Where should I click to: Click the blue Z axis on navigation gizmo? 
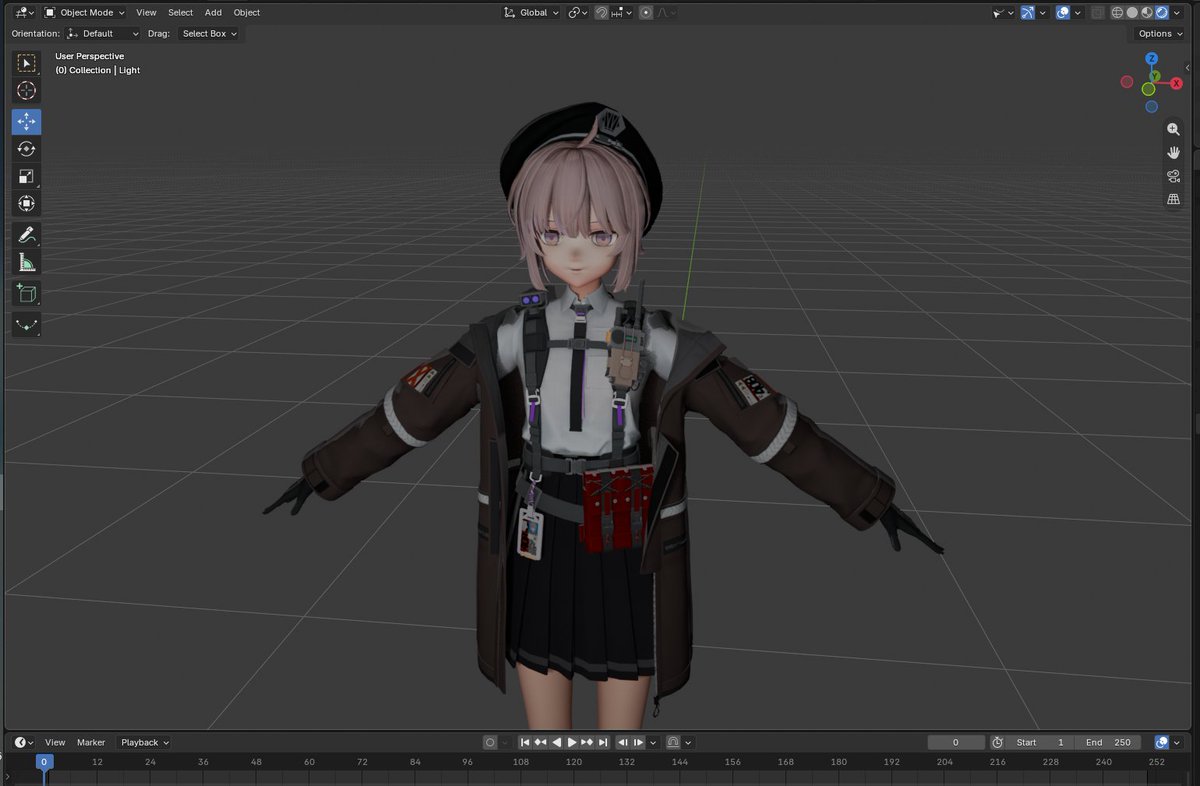[1152, 60]
